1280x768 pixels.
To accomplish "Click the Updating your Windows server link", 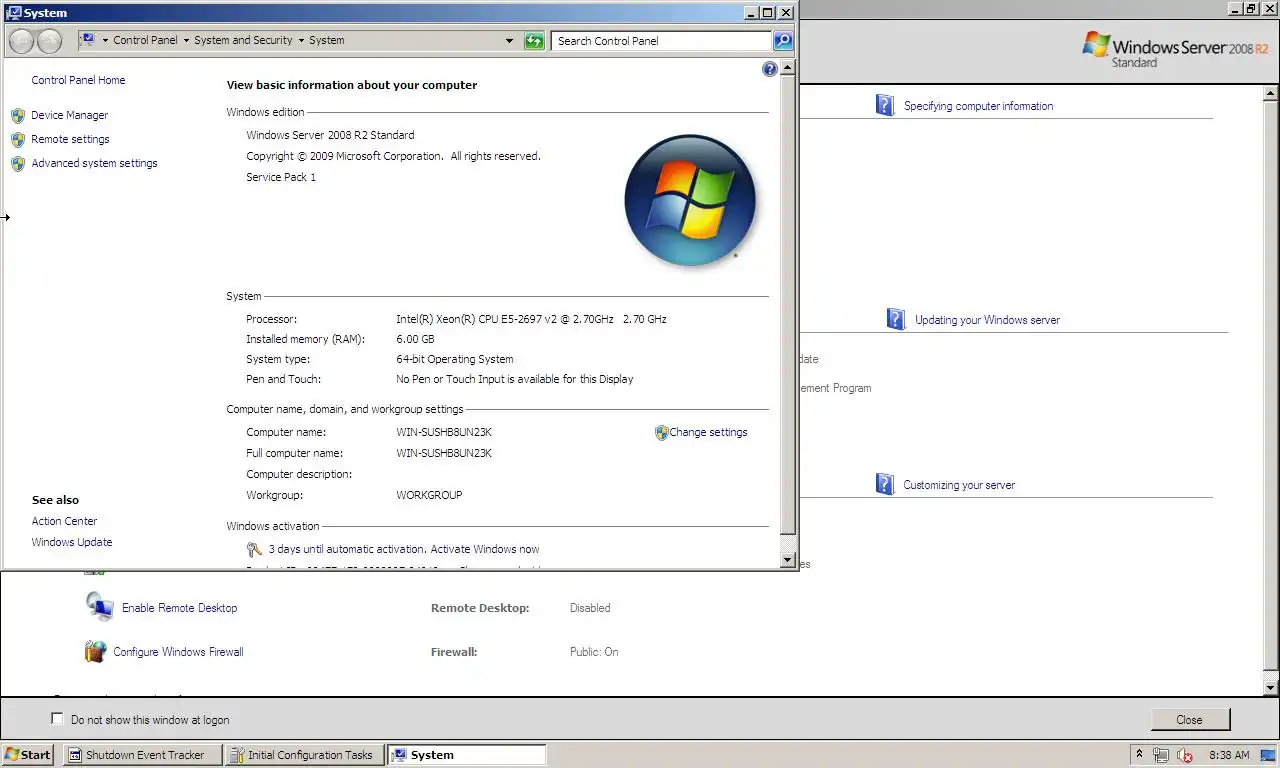I will (987, 320).
